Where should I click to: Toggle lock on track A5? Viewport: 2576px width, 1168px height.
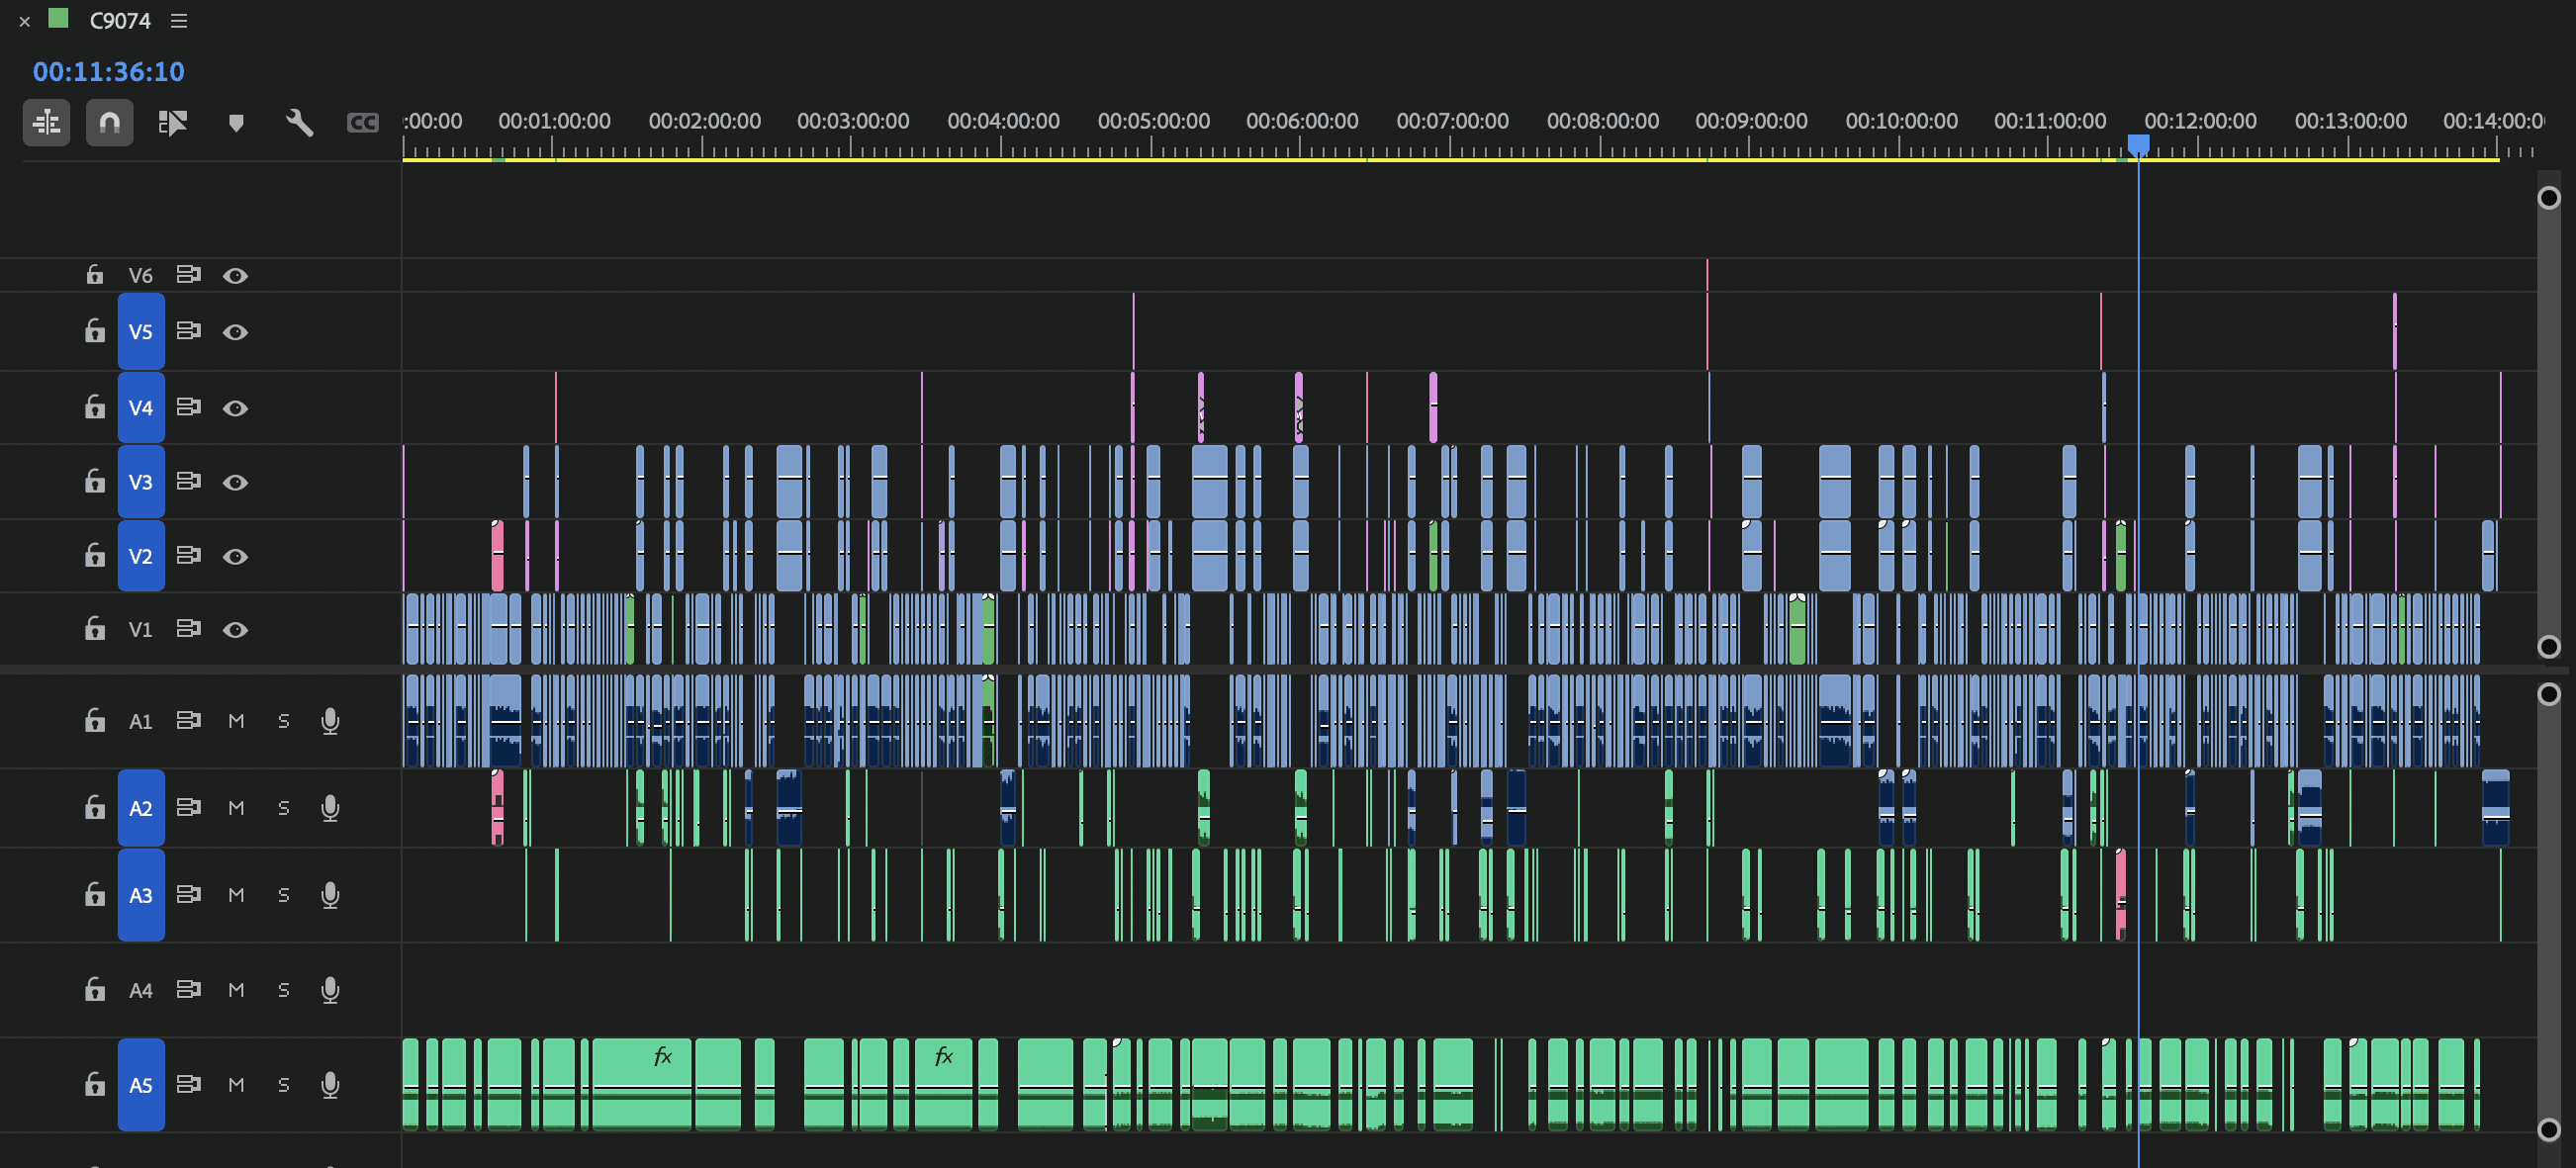[95, 1085]
